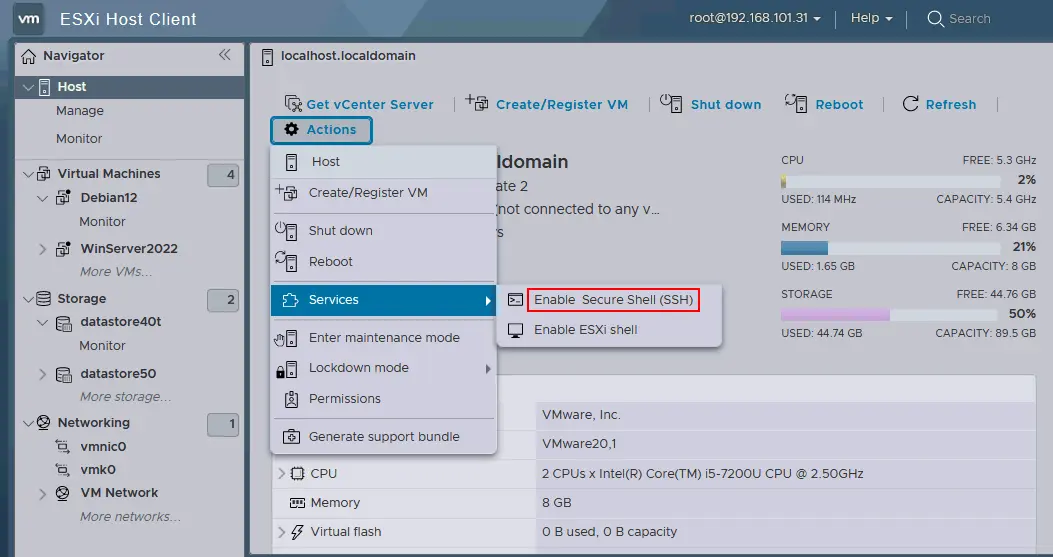Click the Navigator home icon
Screen dimensions: 1053x557
[x=28, y=56]
